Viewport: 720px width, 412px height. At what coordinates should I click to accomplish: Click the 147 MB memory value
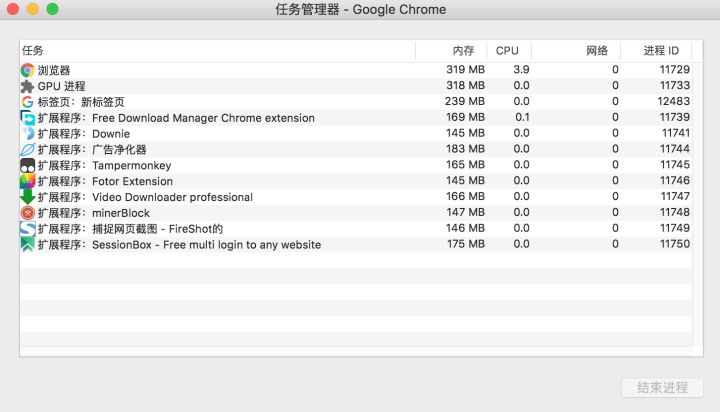(x=465, y=212)
